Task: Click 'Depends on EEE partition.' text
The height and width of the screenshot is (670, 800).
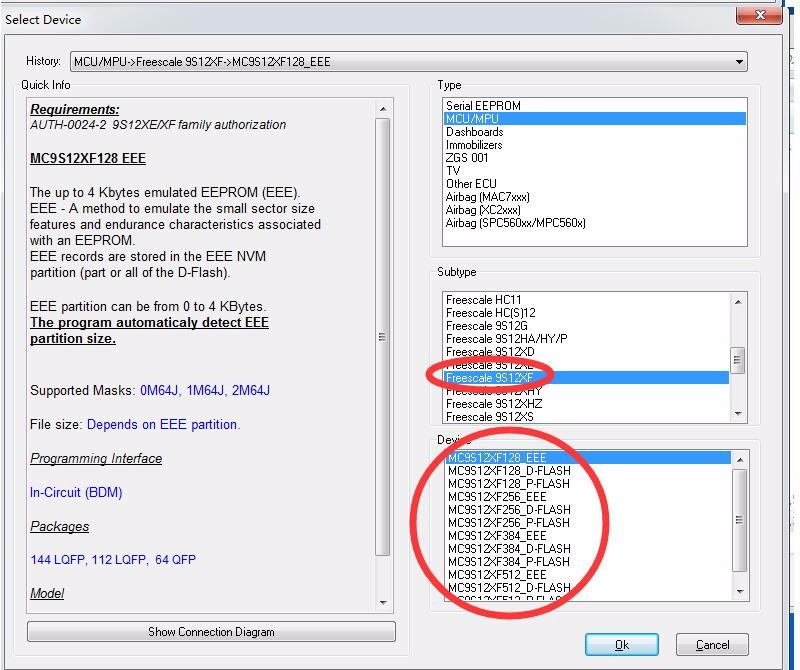Action: [x=163, y=425]
